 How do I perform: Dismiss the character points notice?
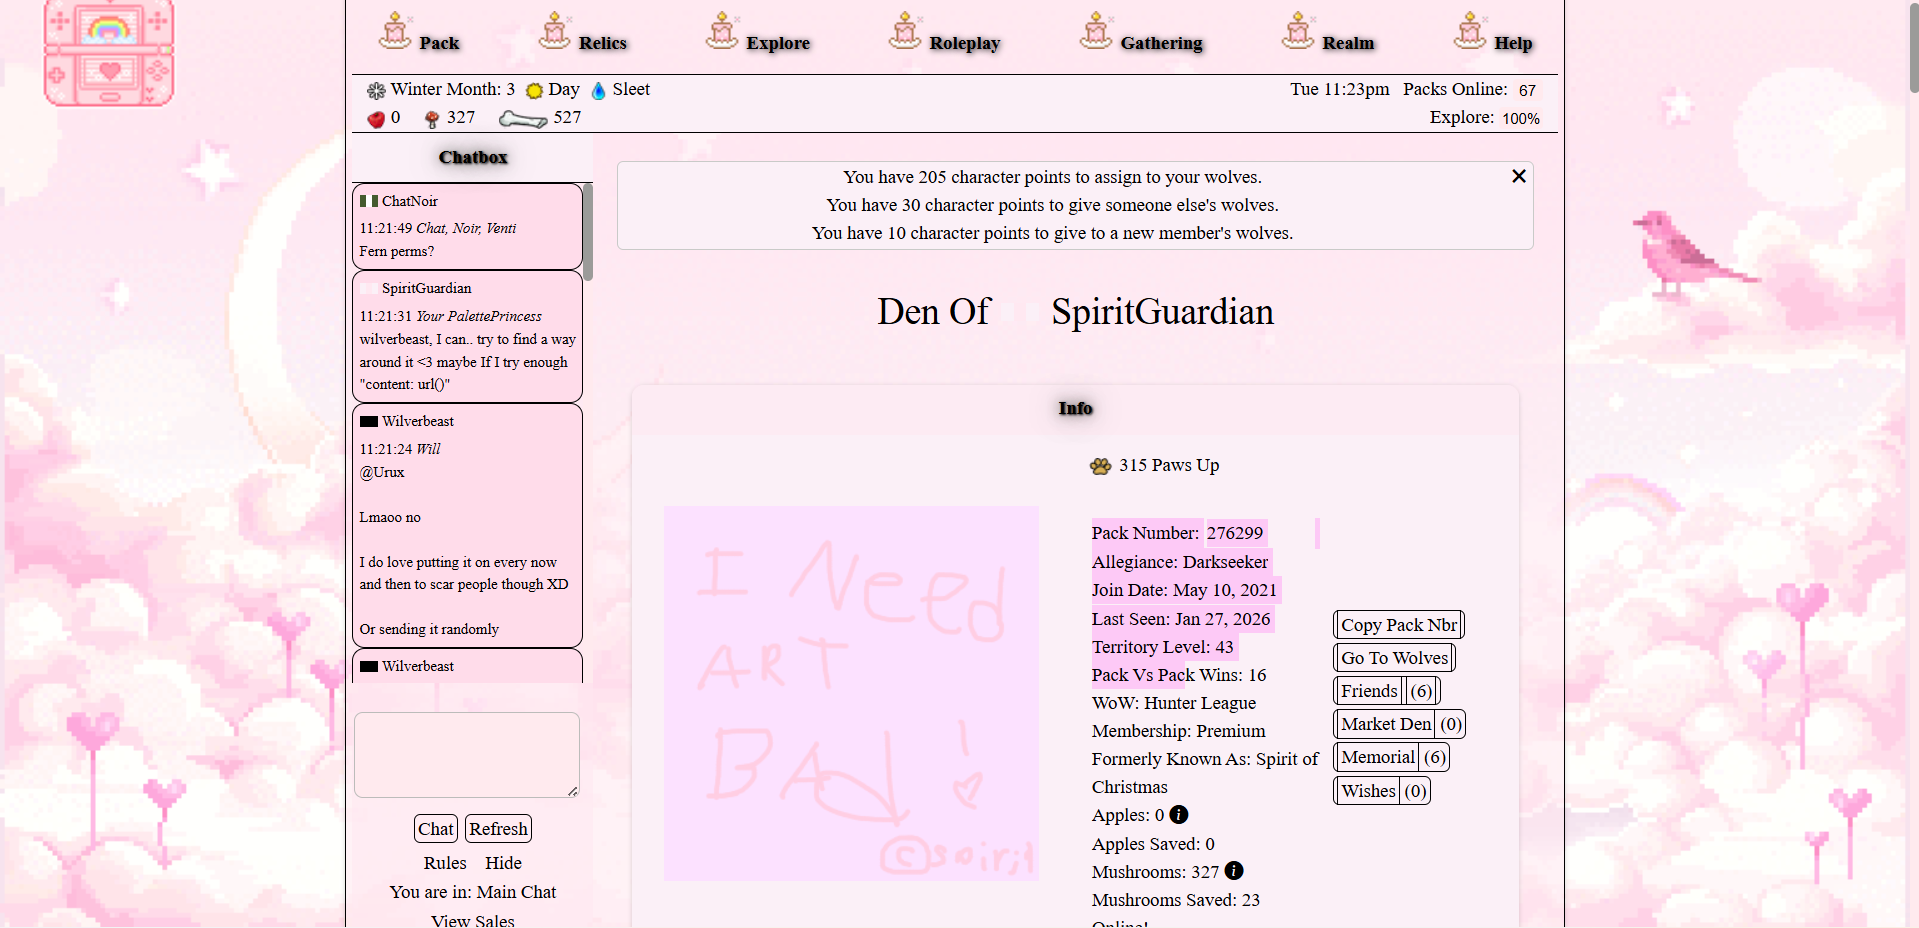(1518, 176)
